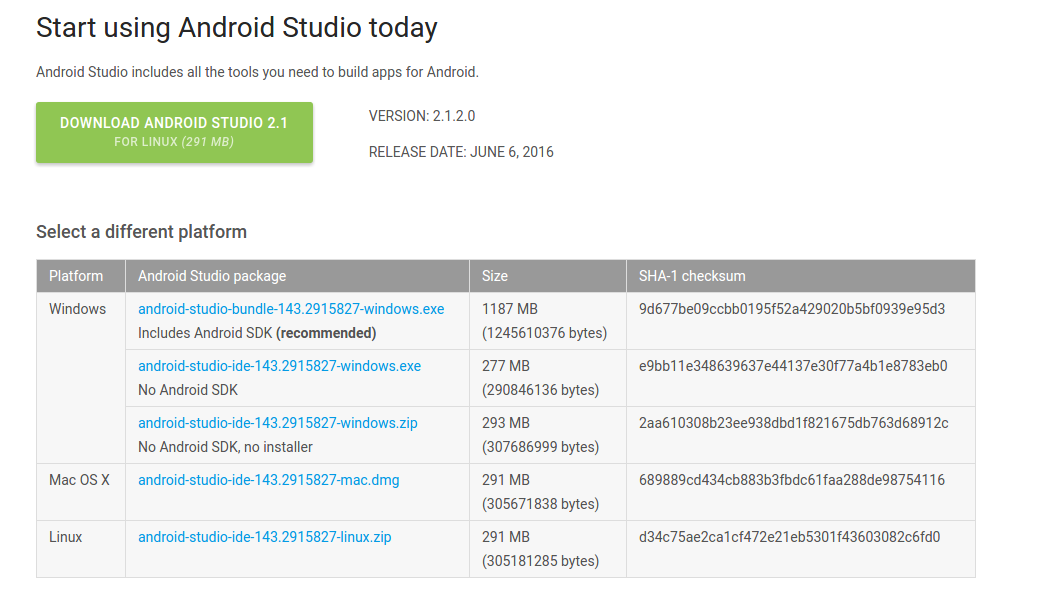Click checksum d34c75ae2ca1cf472e21eb5301f43603082c6fd0
1062x615 pixels.
[x=790, y=536]
